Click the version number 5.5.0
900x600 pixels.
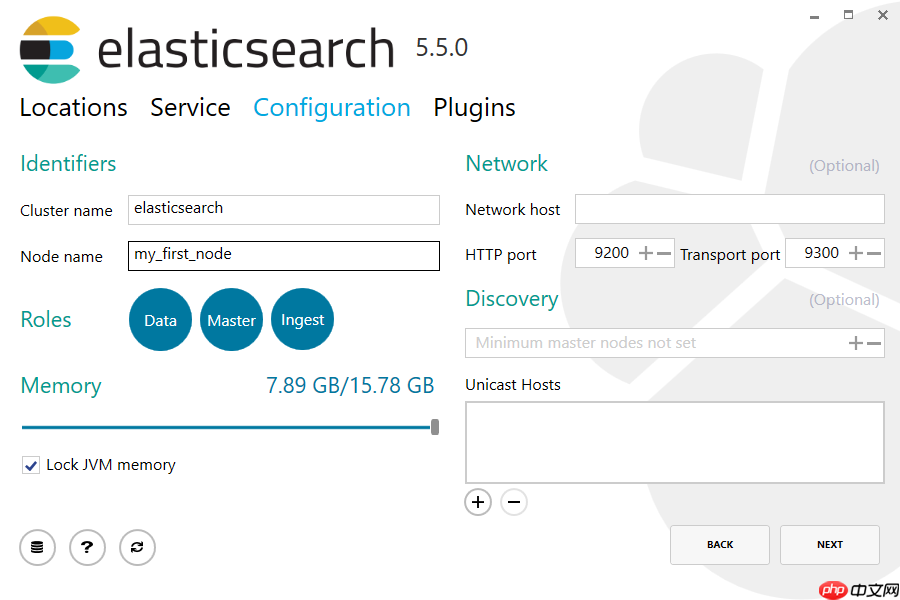click(x=441, y=48)
